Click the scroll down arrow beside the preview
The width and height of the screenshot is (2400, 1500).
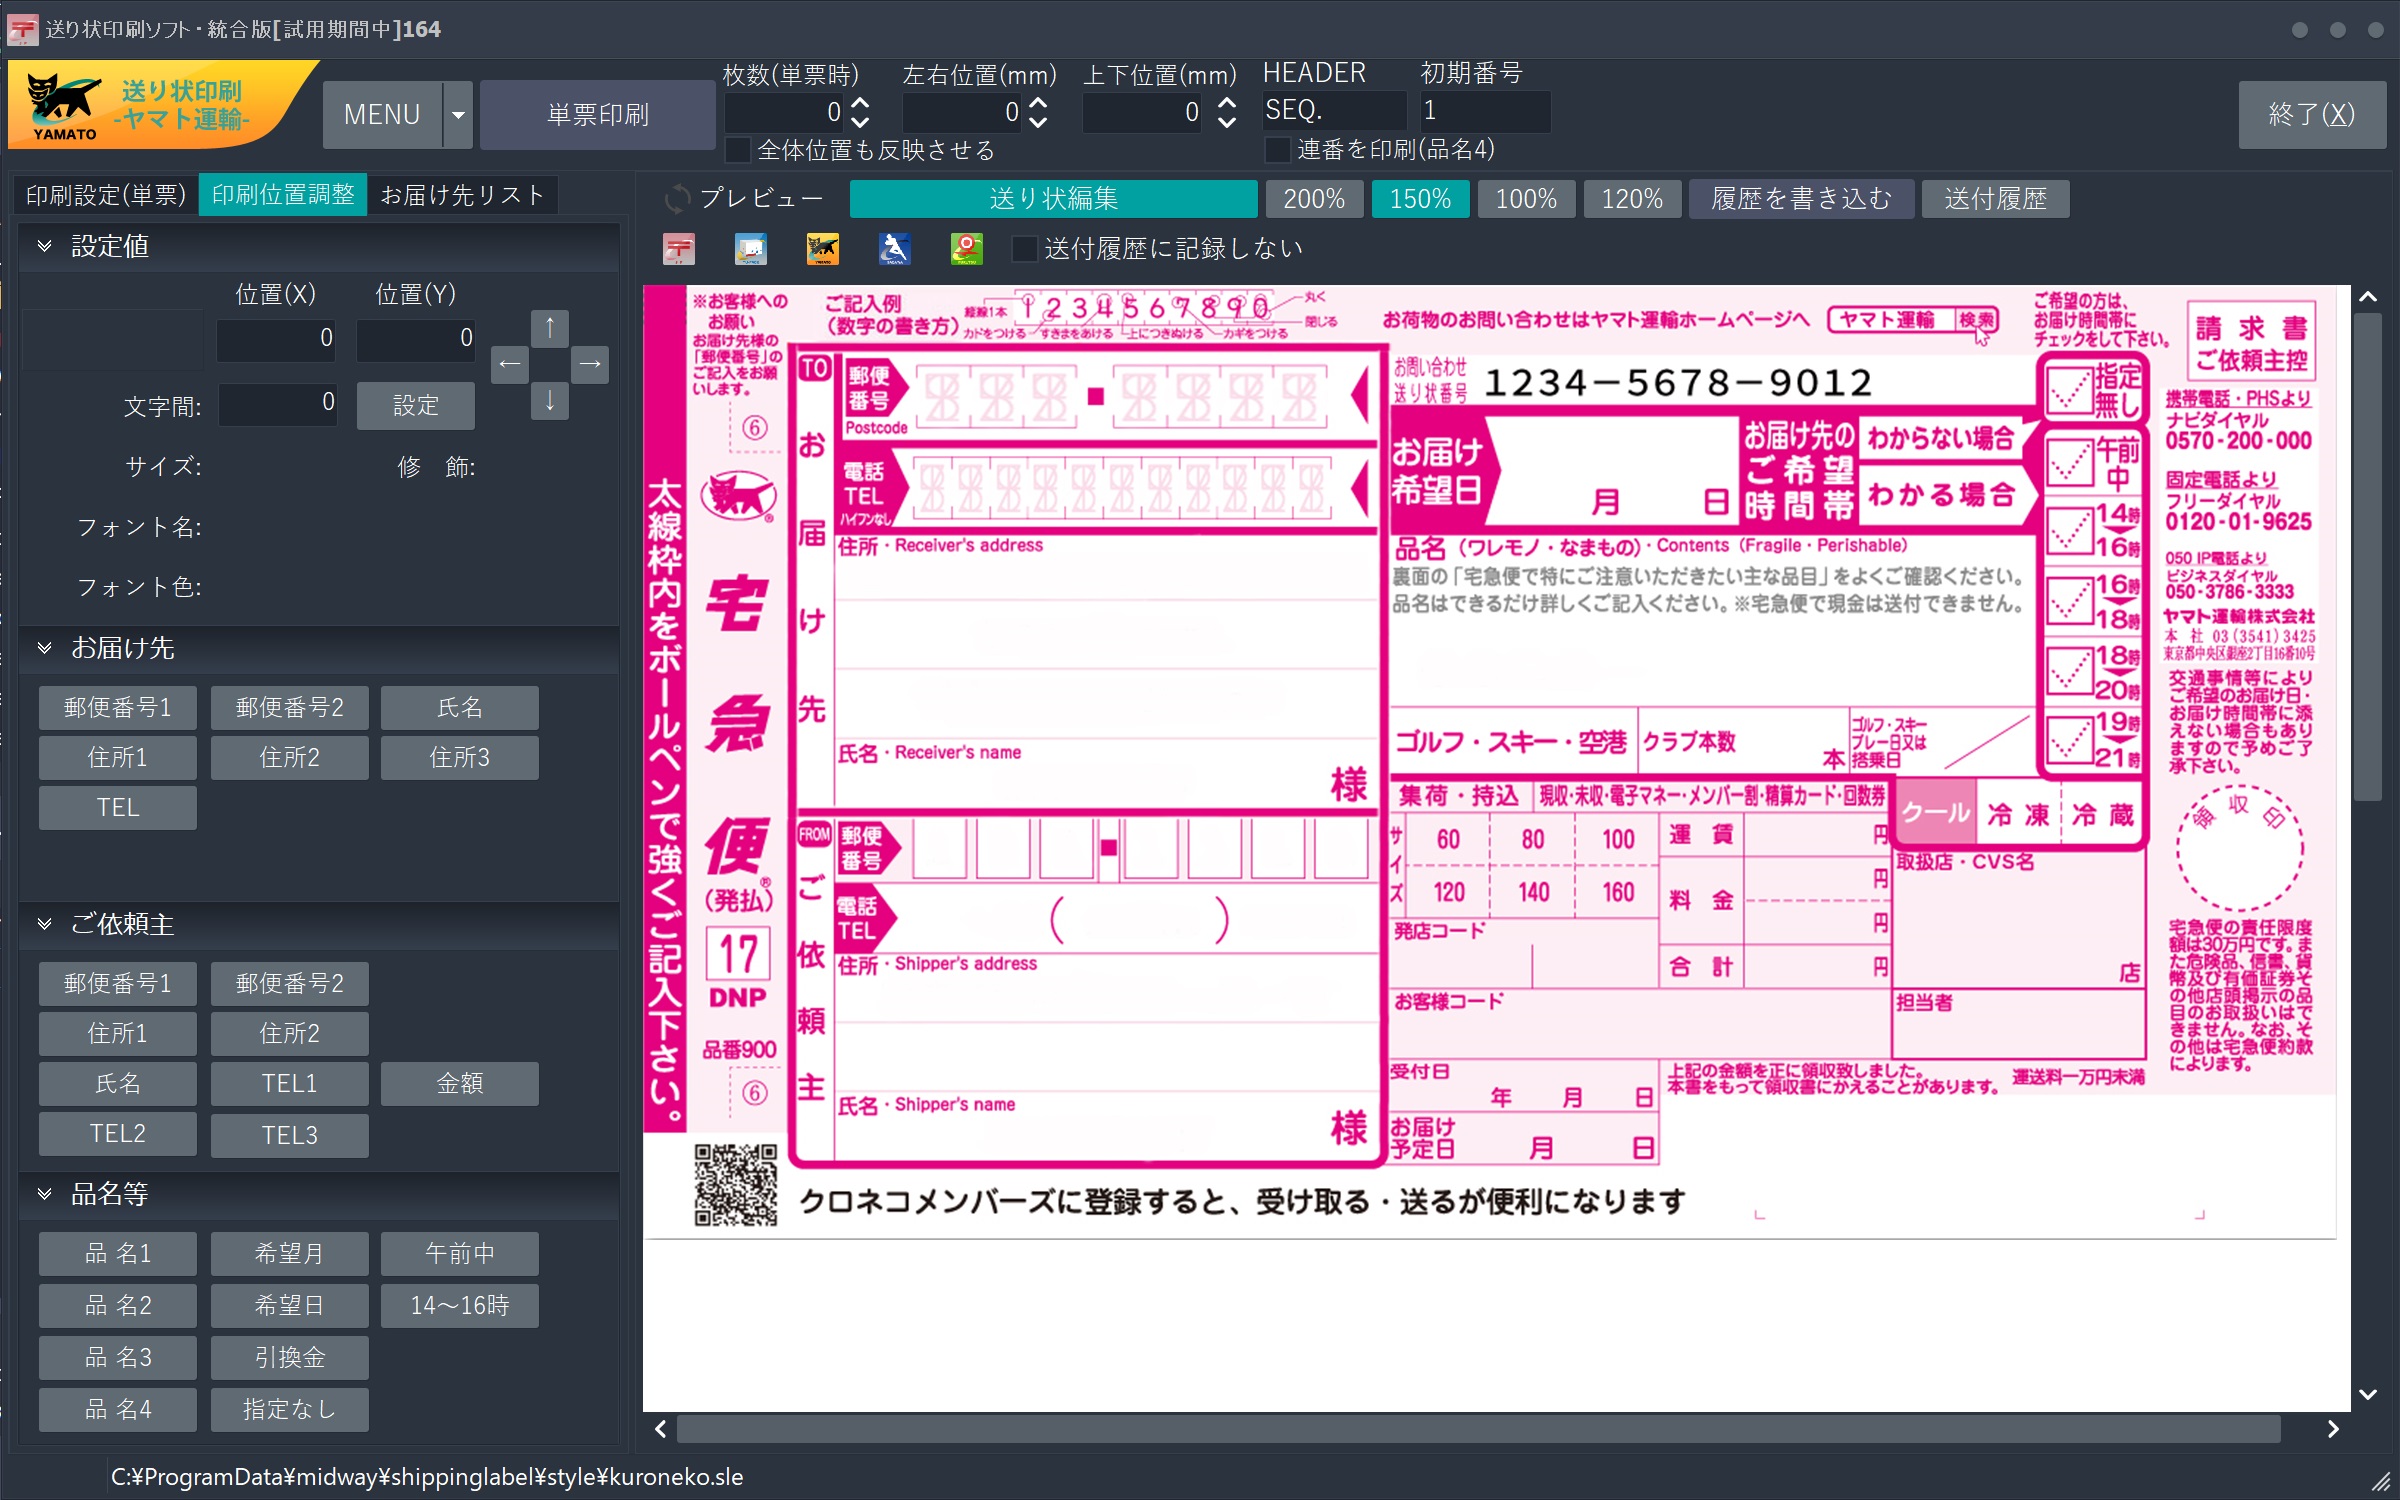pyautogui.click(x=2367, y=1394)
